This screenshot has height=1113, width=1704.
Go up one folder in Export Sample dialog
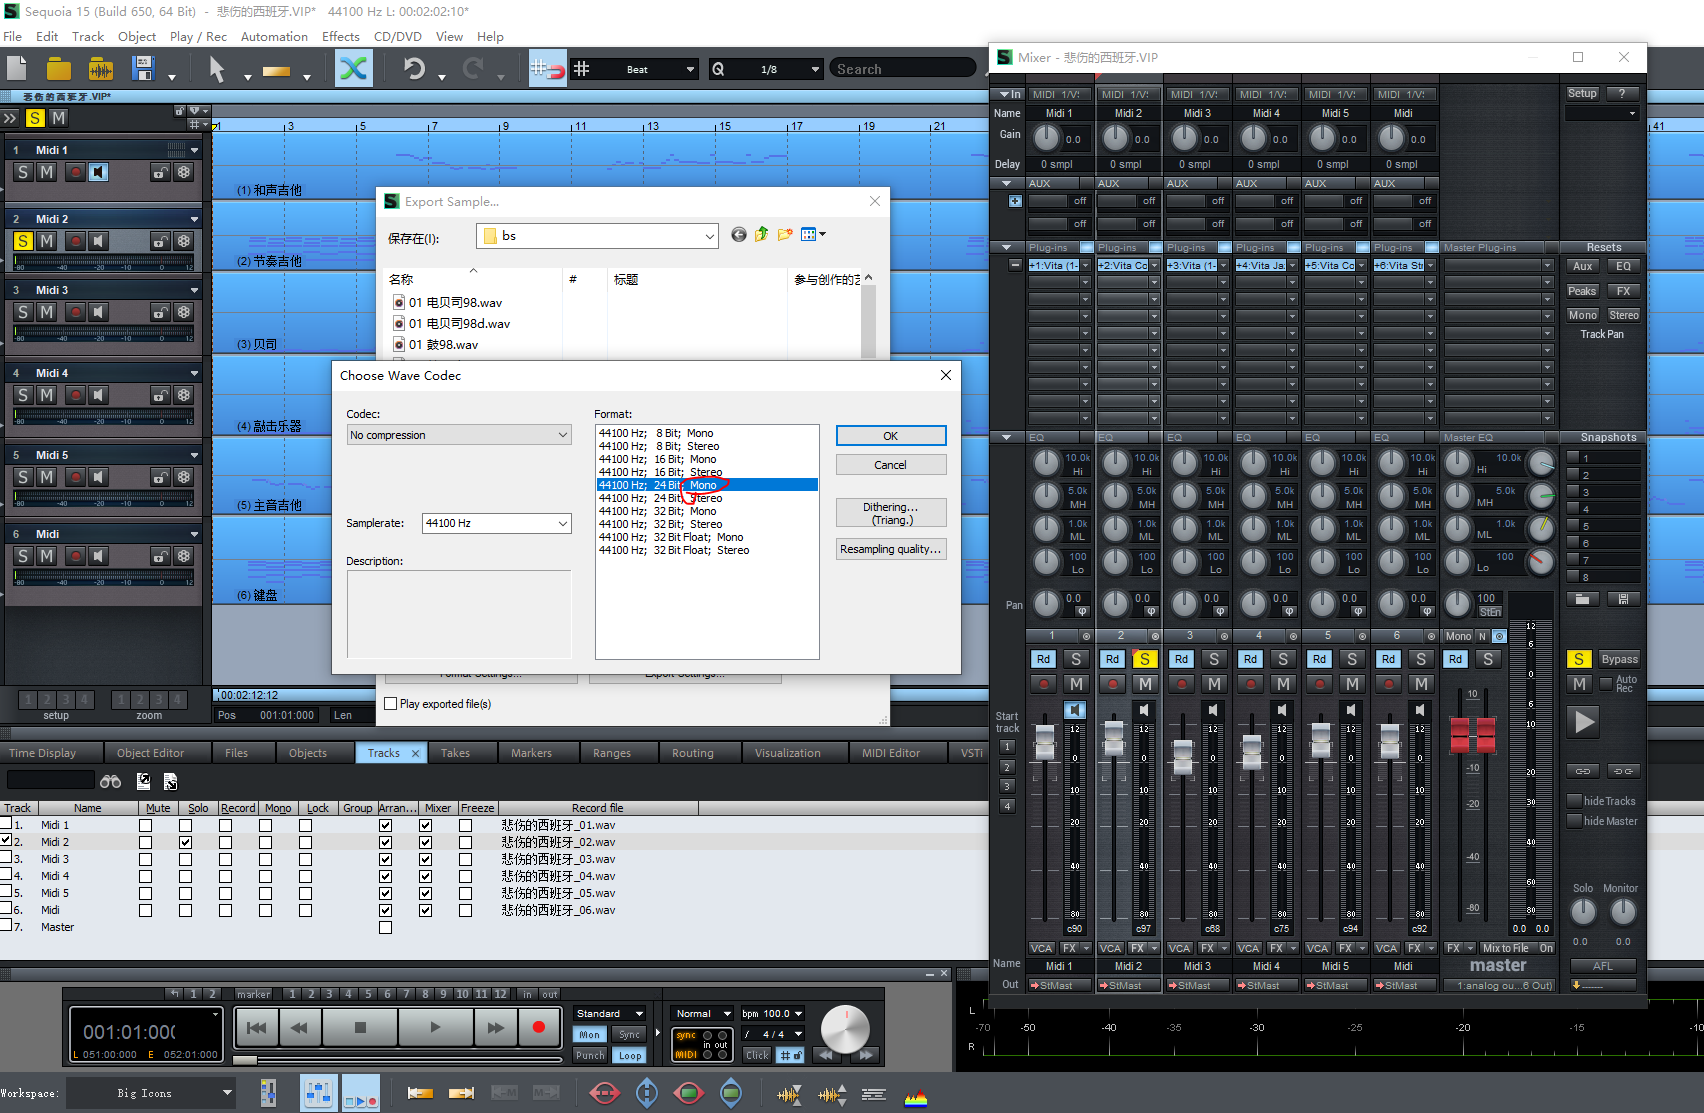pos(762,234)
